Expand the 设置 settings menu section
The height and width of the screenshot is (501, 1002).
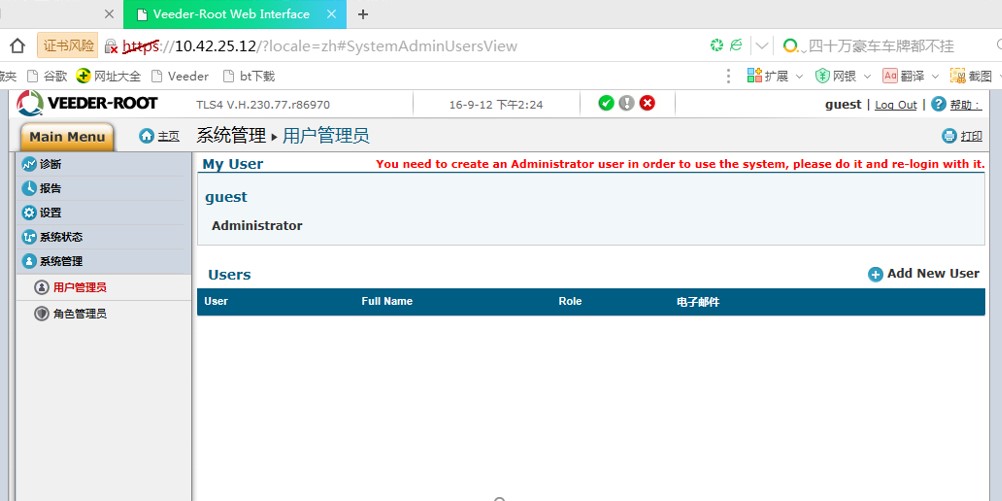pos(50,212)
